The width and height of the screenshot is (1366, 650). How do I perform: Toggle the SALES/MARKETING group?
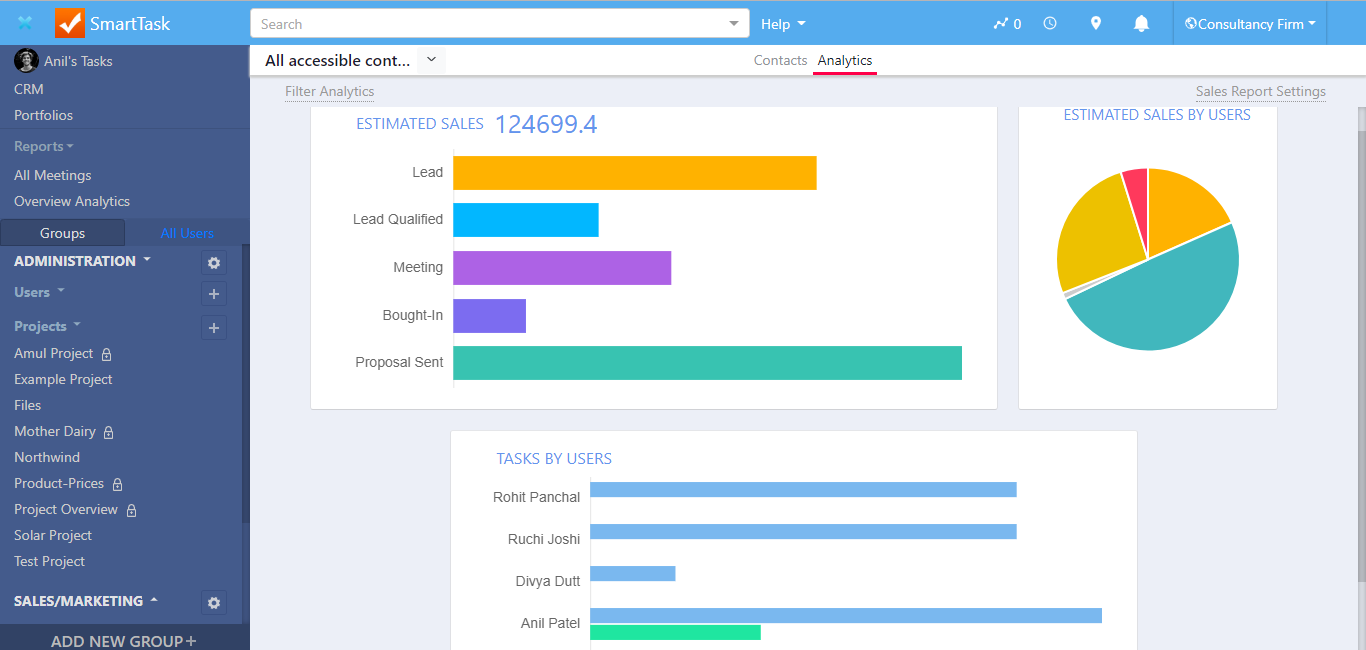point(86,601)
